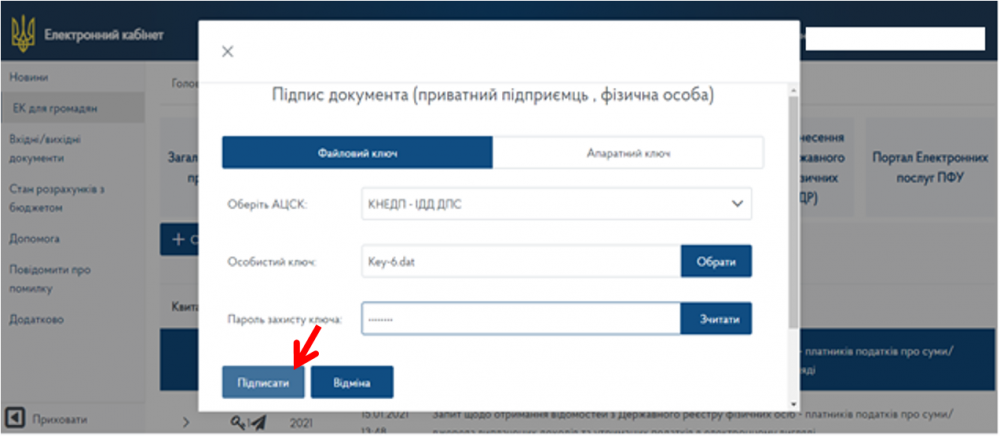Click the key and send icon in table row

click(x=248, y=421)
